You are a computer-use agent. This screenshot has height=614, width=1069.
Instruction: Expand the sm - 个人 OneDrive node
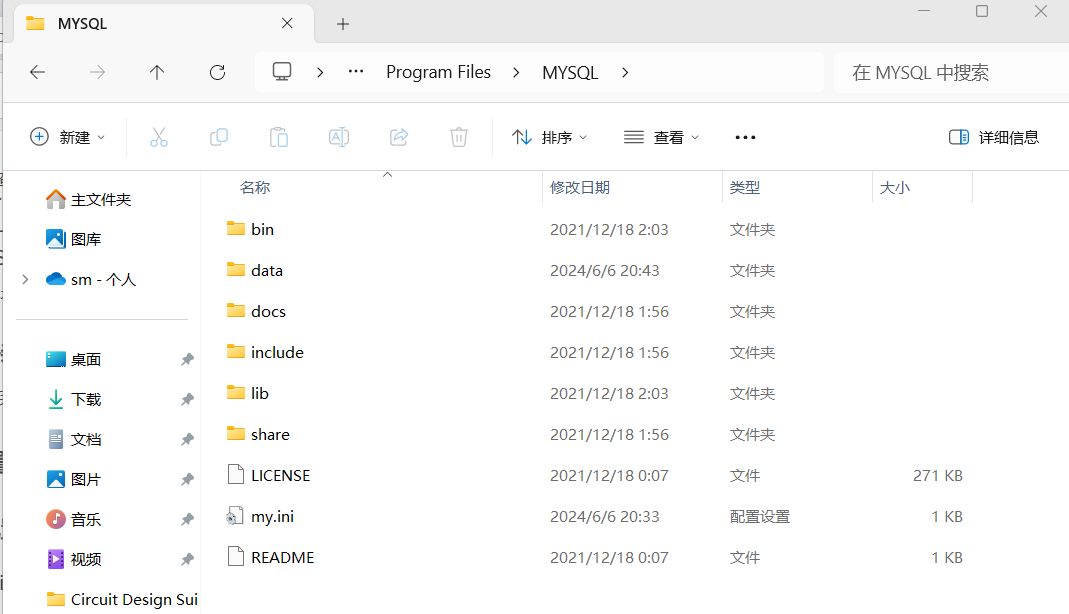tap(25, 279)
